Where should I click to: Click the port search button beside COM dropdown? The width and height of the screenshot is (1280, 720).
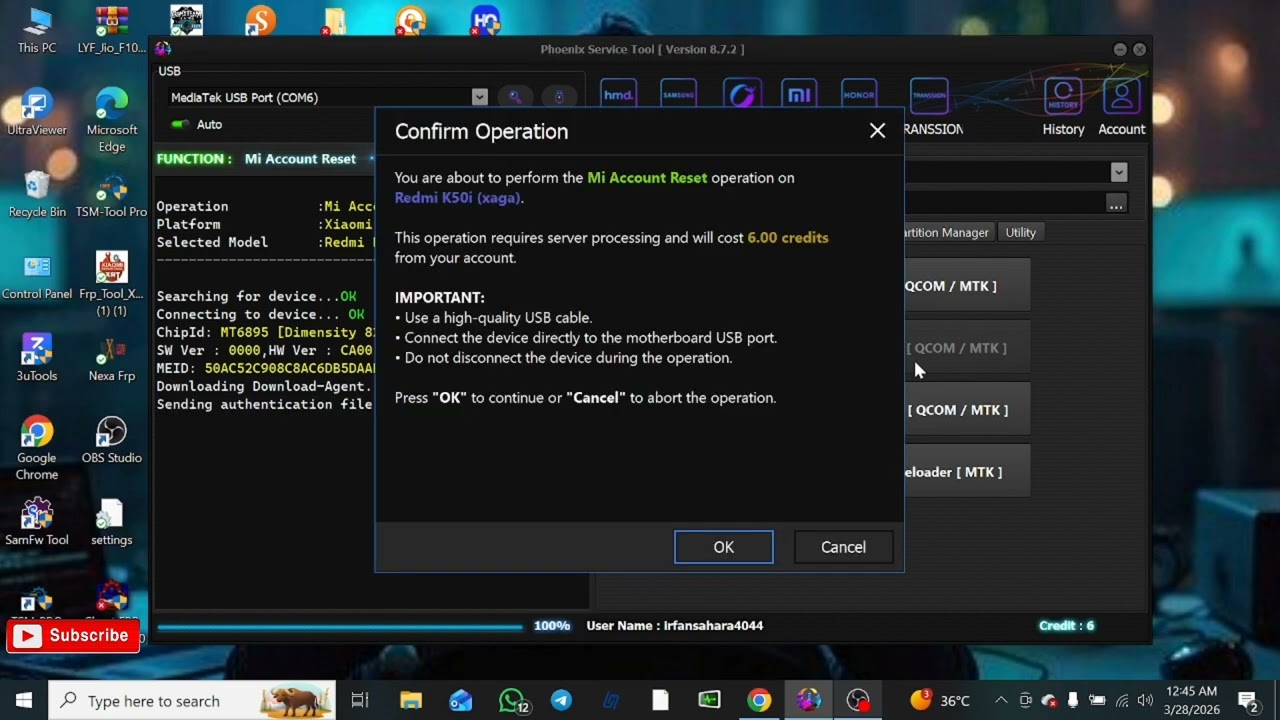tap(515, 97)
